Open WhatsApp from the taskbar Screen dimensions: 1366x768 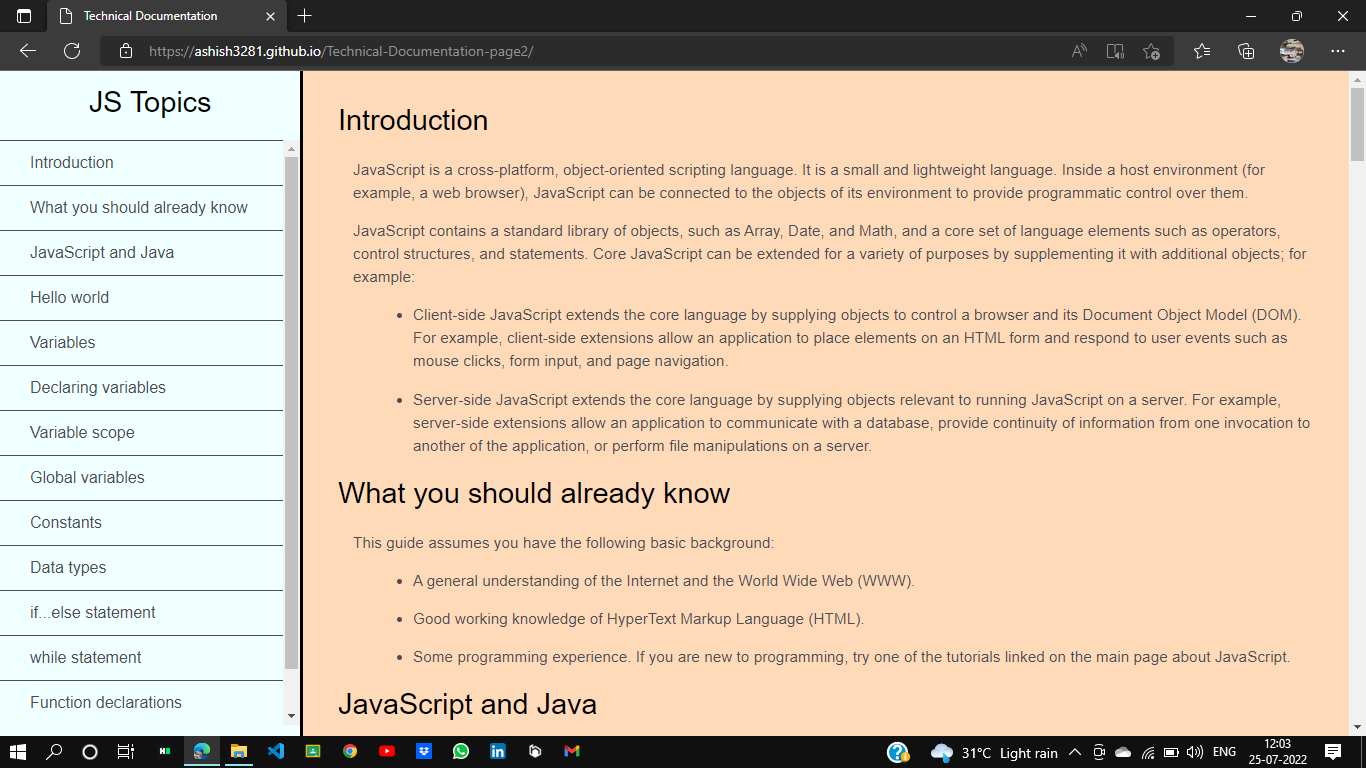pyautogui.click(x=461, y=751)
